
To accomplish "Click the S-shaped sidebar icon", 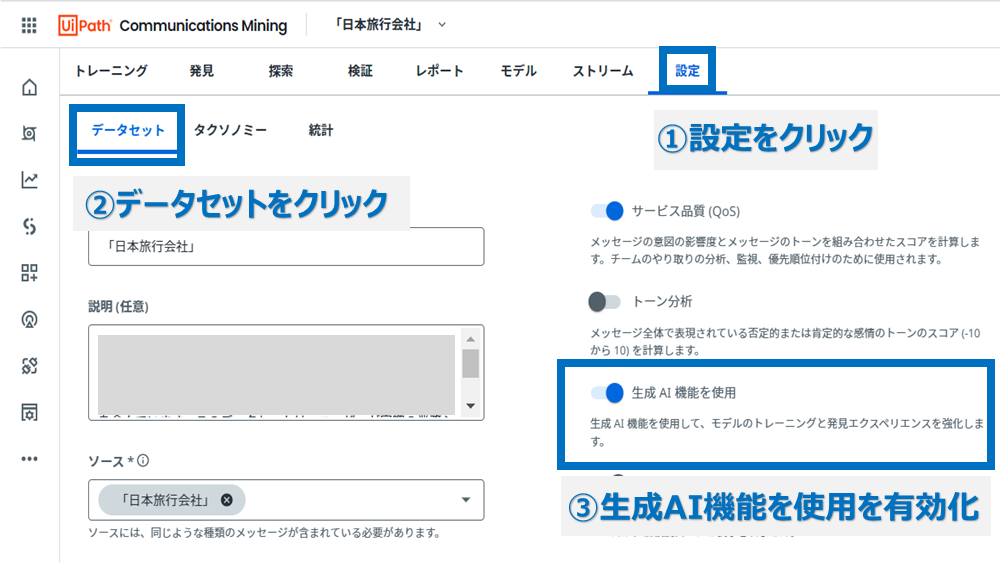I will [29, 226].
